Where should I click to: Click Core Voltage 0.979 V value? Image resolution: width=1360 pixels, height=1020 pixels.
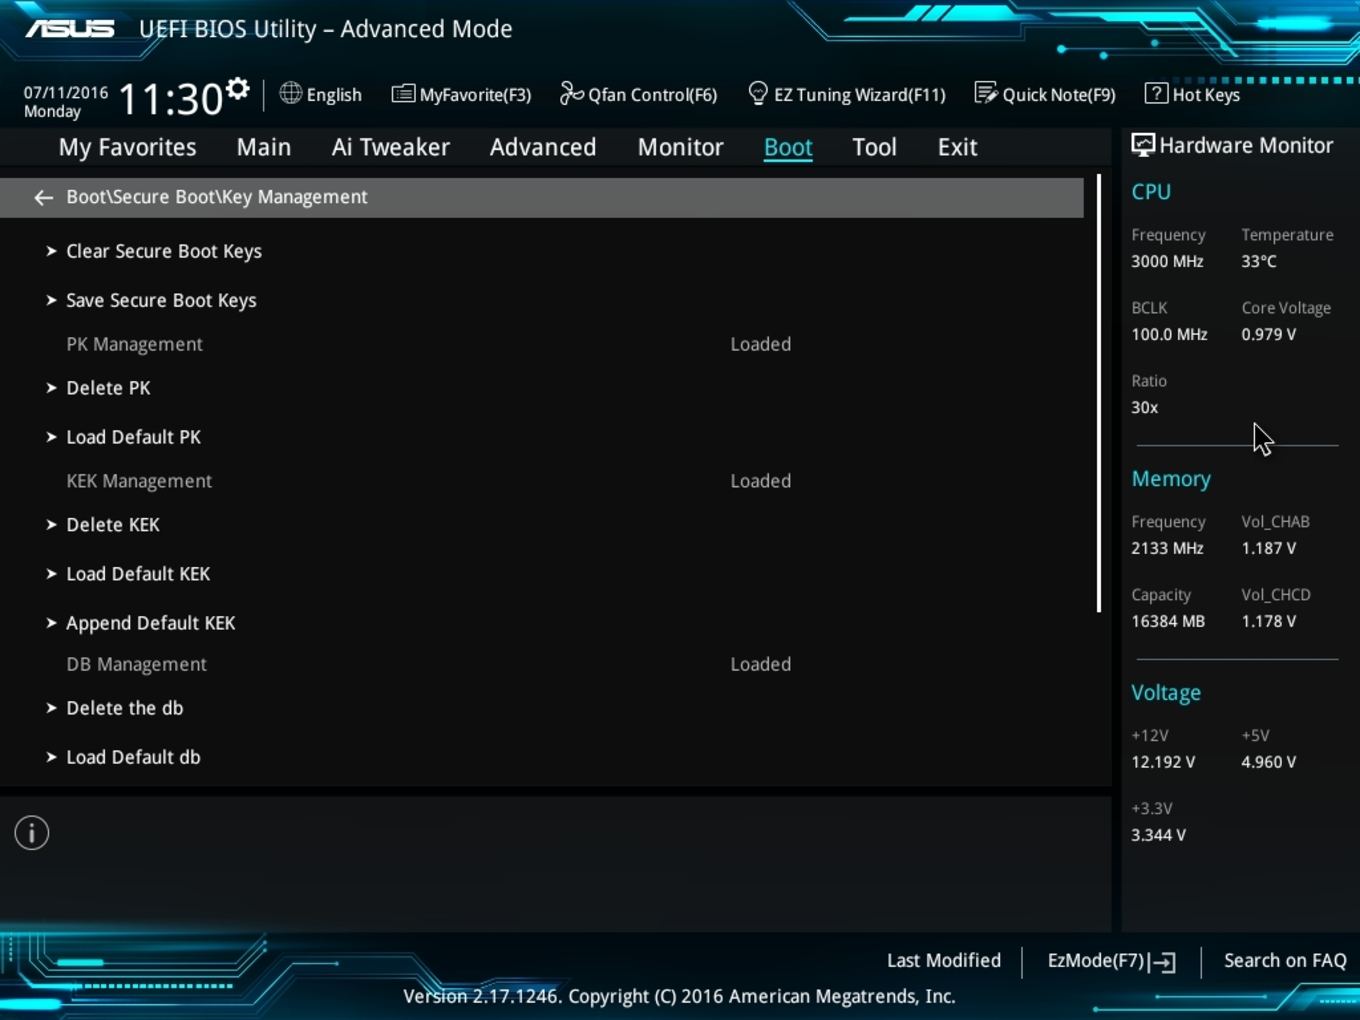tap(1268, 334)
